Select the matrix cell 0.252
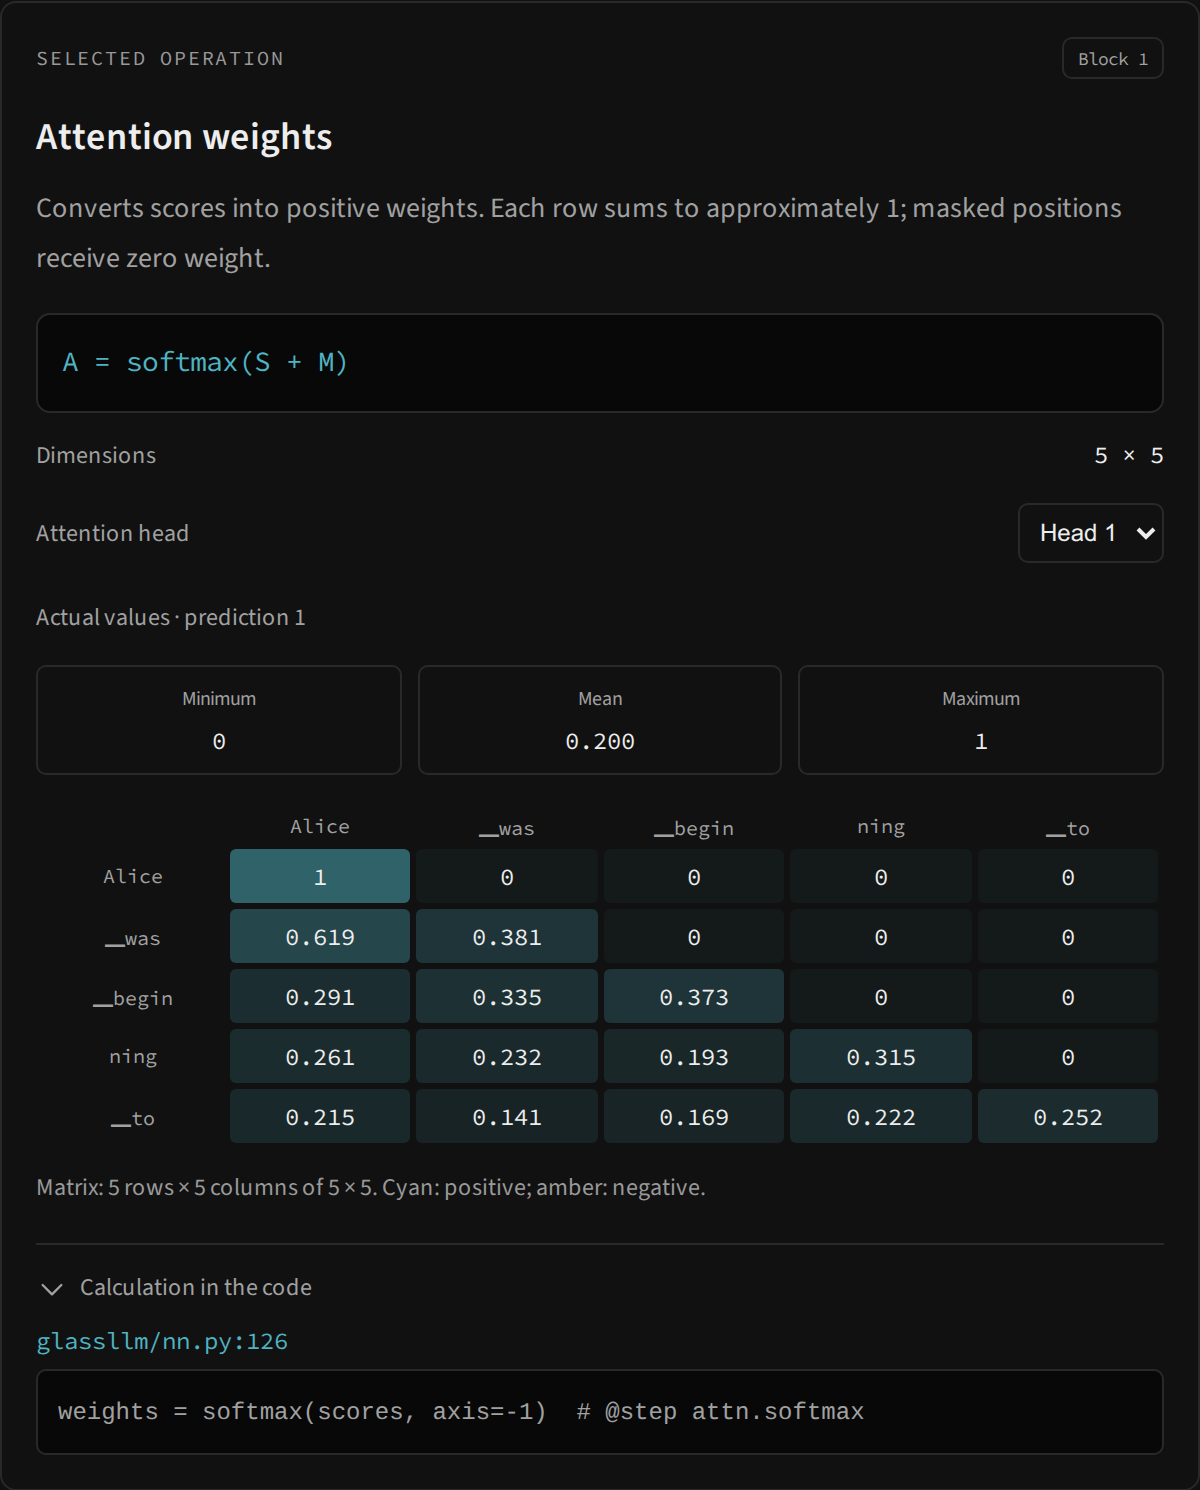The width and height of the screenshot is (1200, 1490). coord(1068,1116)
